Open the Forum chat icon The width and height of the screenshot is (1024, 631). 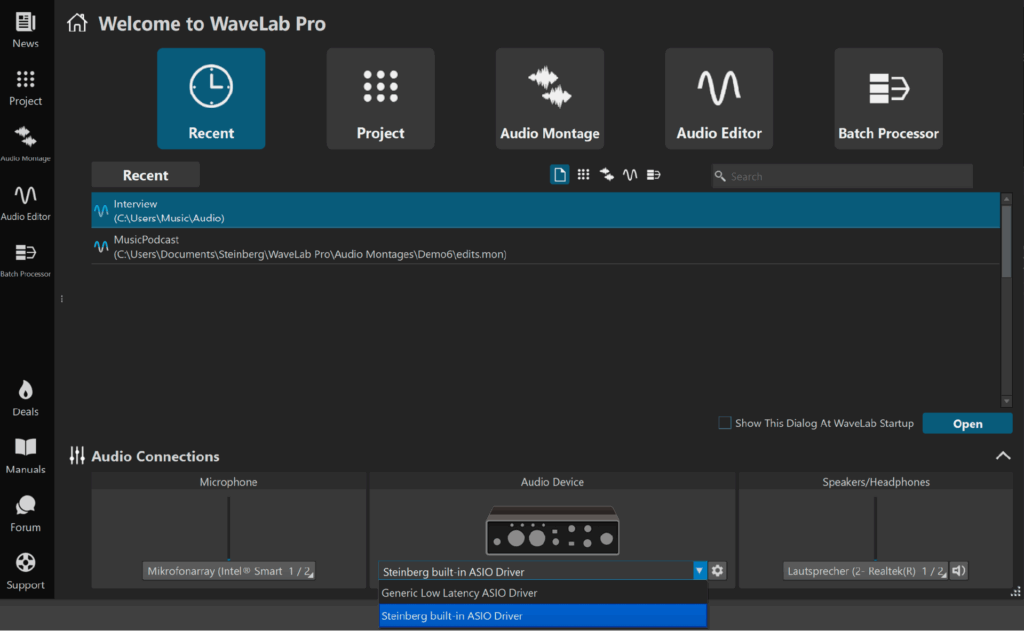point(26,512)
